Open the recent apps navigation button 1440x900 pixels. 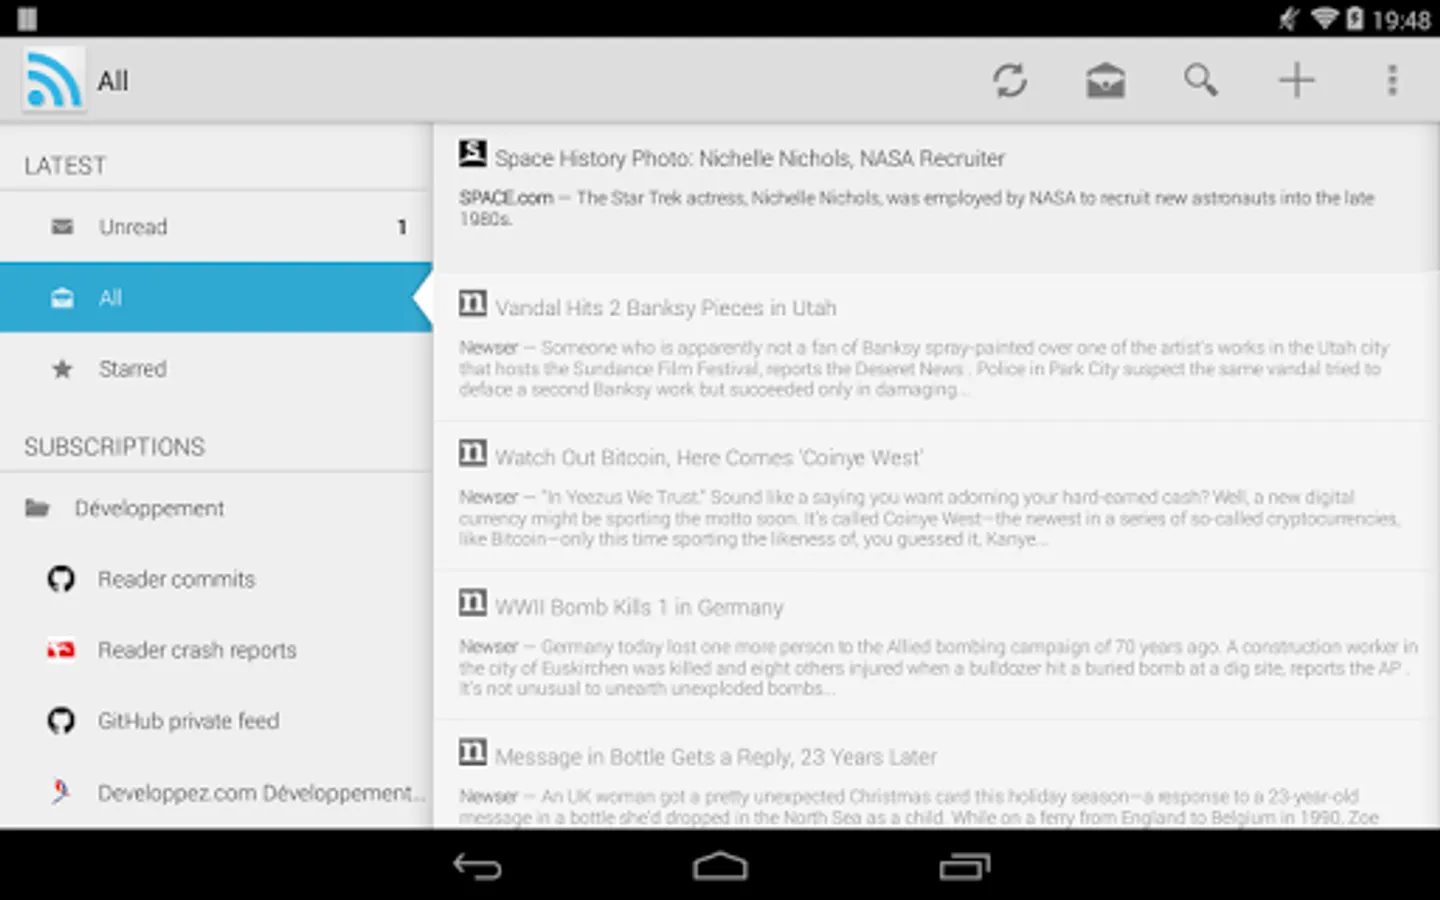coord(964,866)
